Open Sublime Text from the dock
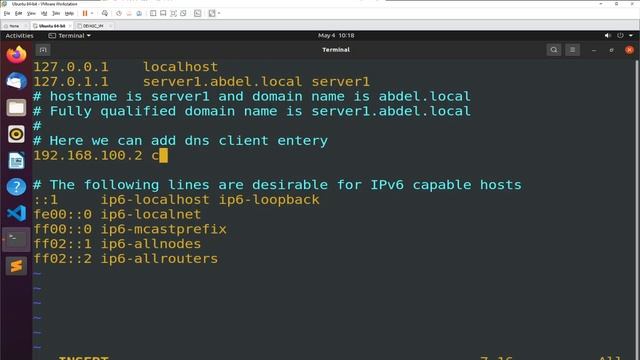Viewport: 640px width, 360px height. 16,266
